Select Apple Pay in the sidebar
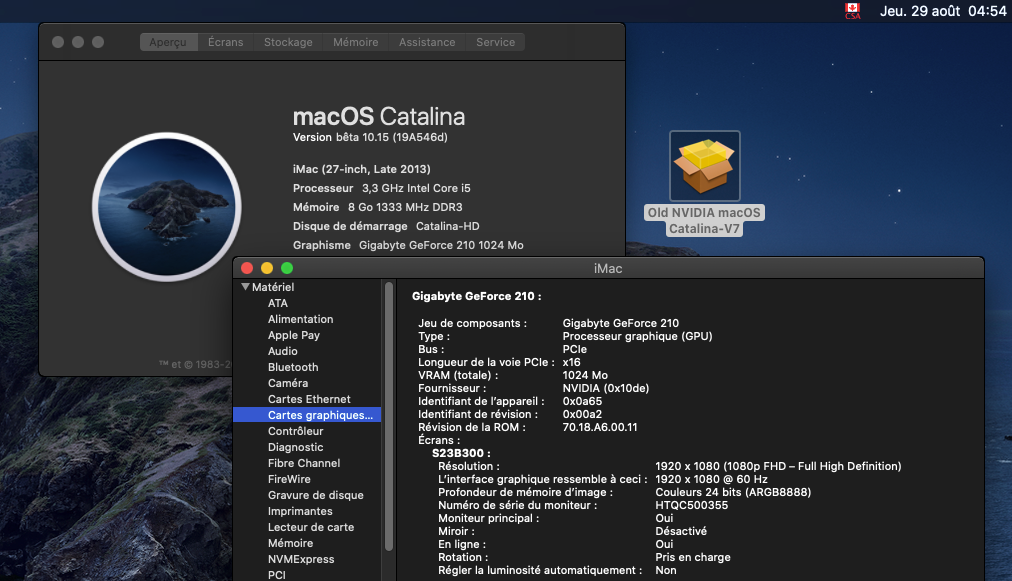The height and width of the screenshot is (581, 1012). click(x=294, y=335)
